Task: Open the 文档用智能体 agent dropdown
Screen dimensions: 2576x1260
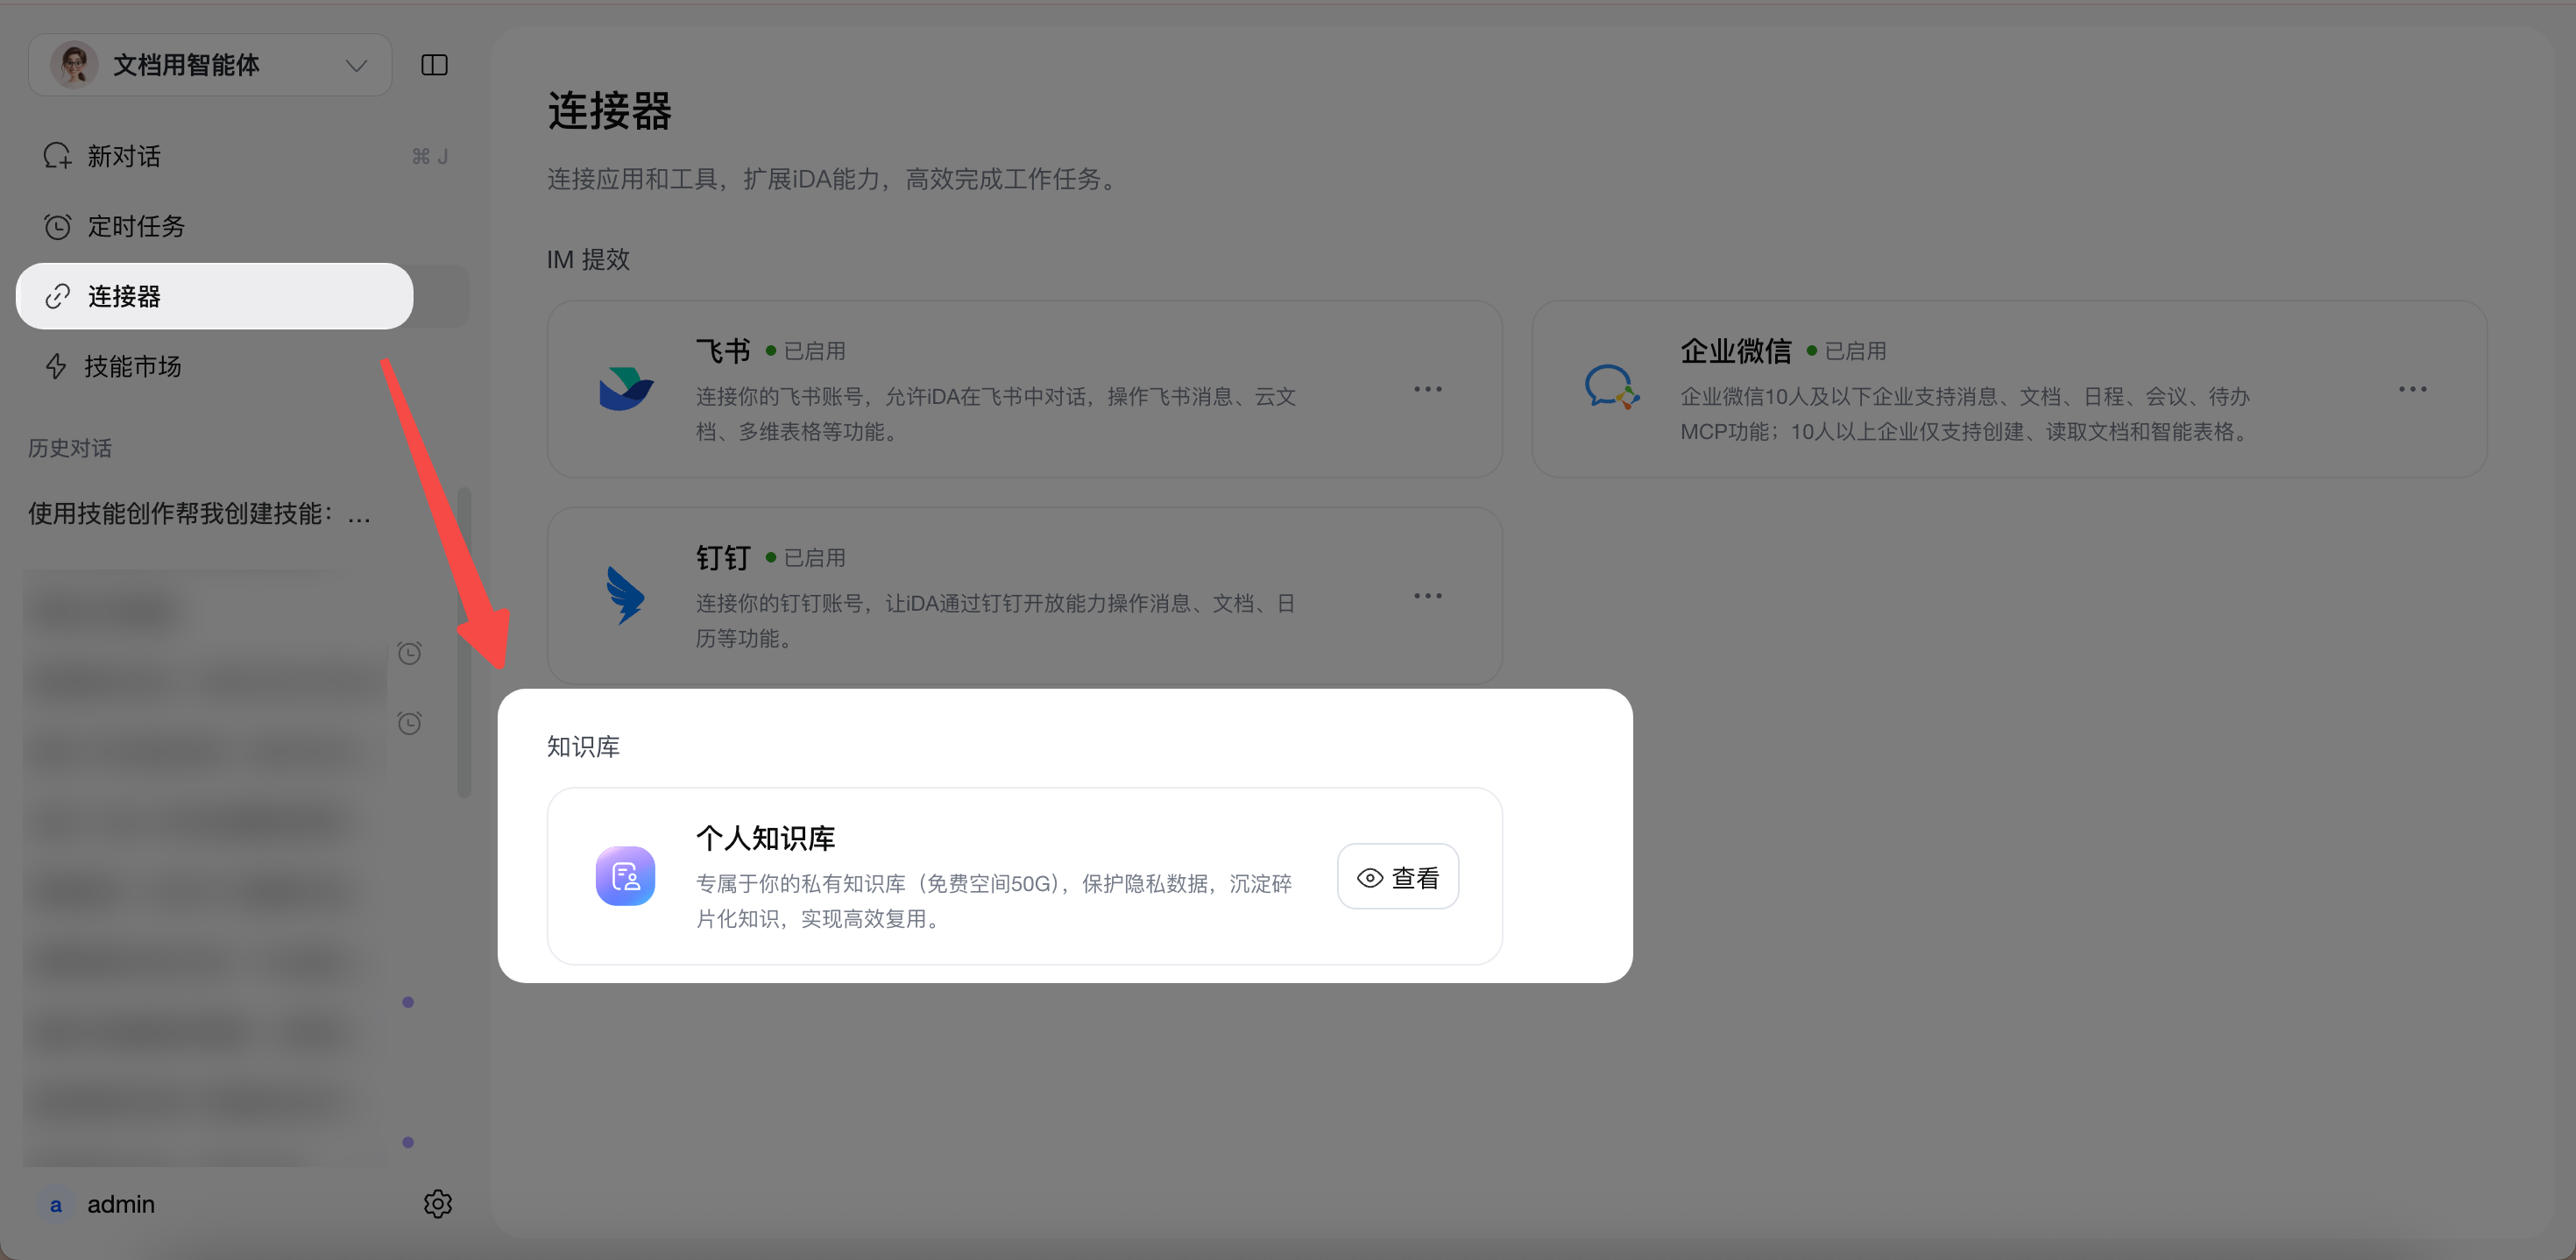Action: point(210,65)
